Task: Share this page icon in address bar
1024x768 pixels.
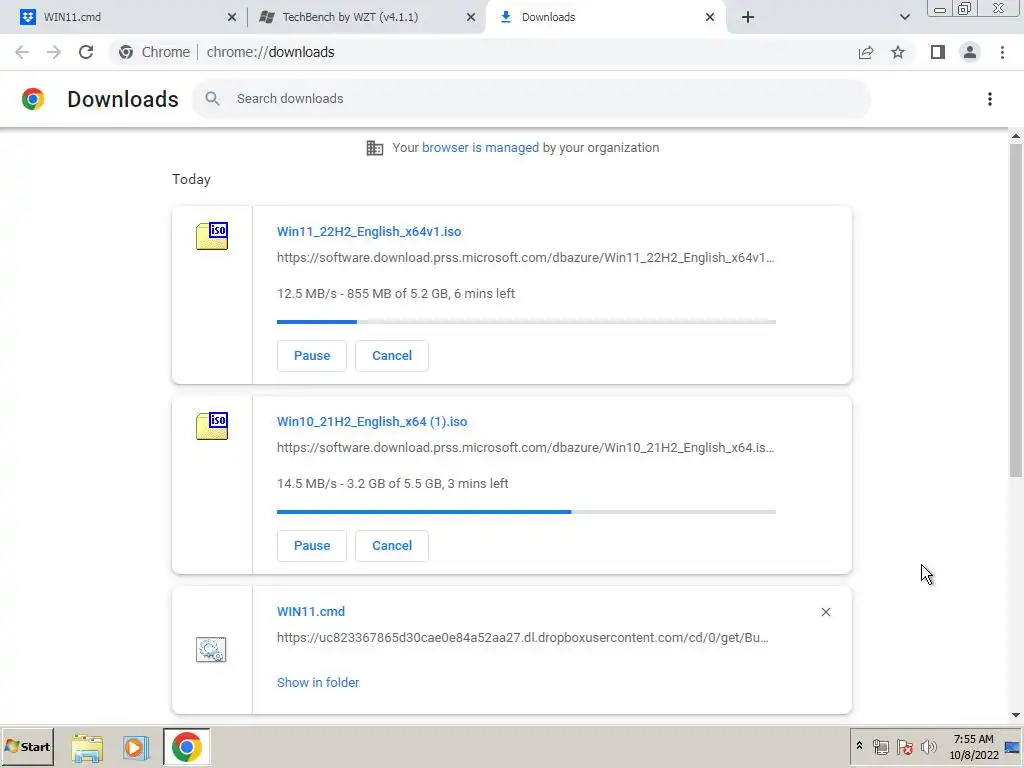Action: (866, 52)
